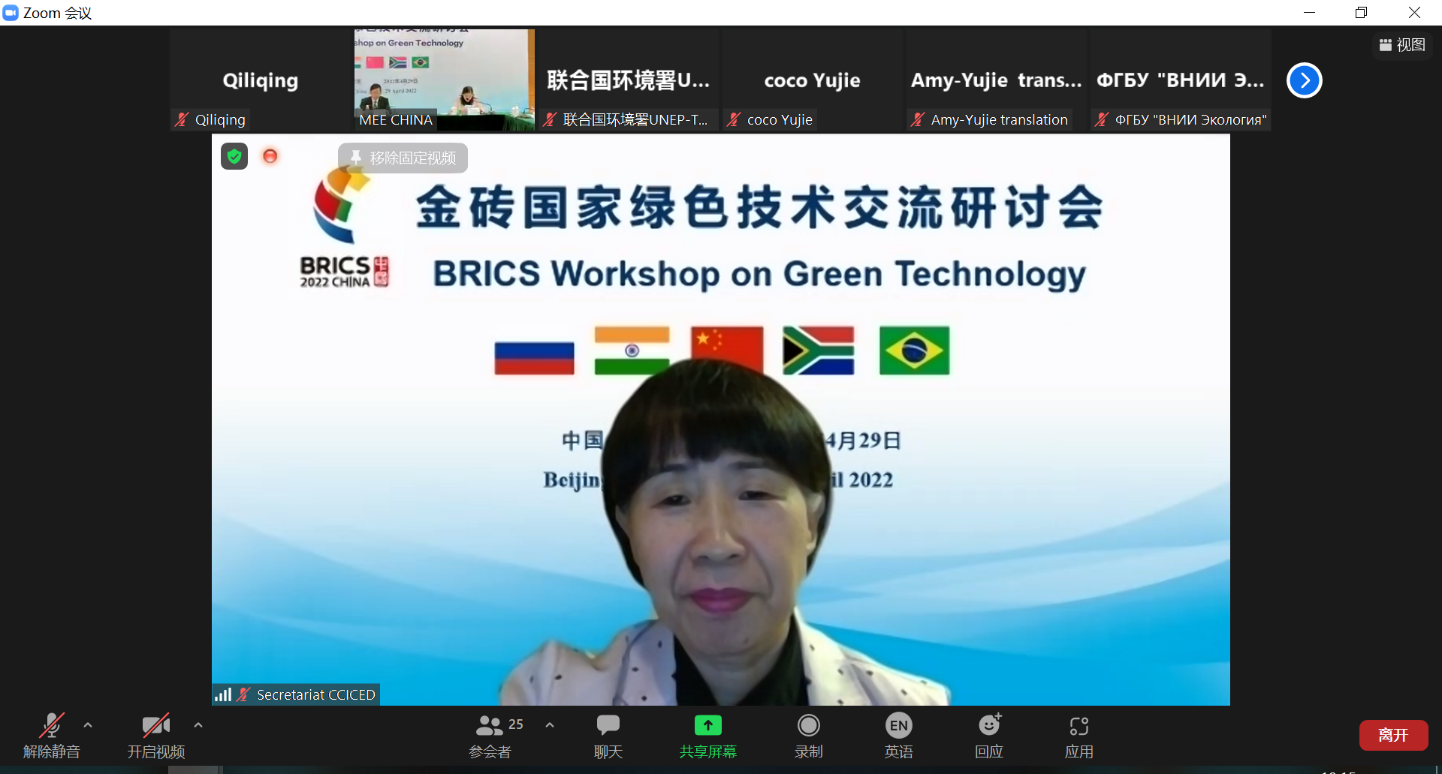Show next participants with blue arrow
The image size is (1442, 774).
1304,80
